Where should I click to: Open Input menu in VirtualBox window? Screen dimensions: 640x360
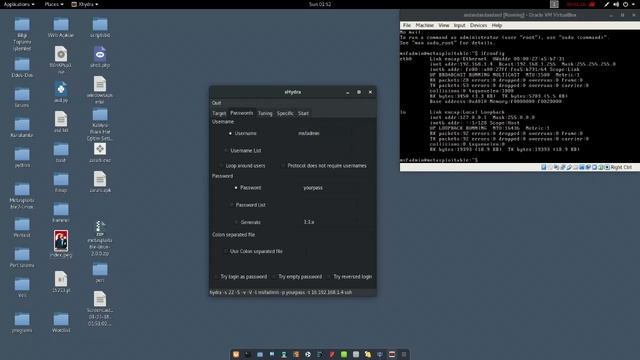[x=460, y=25]
